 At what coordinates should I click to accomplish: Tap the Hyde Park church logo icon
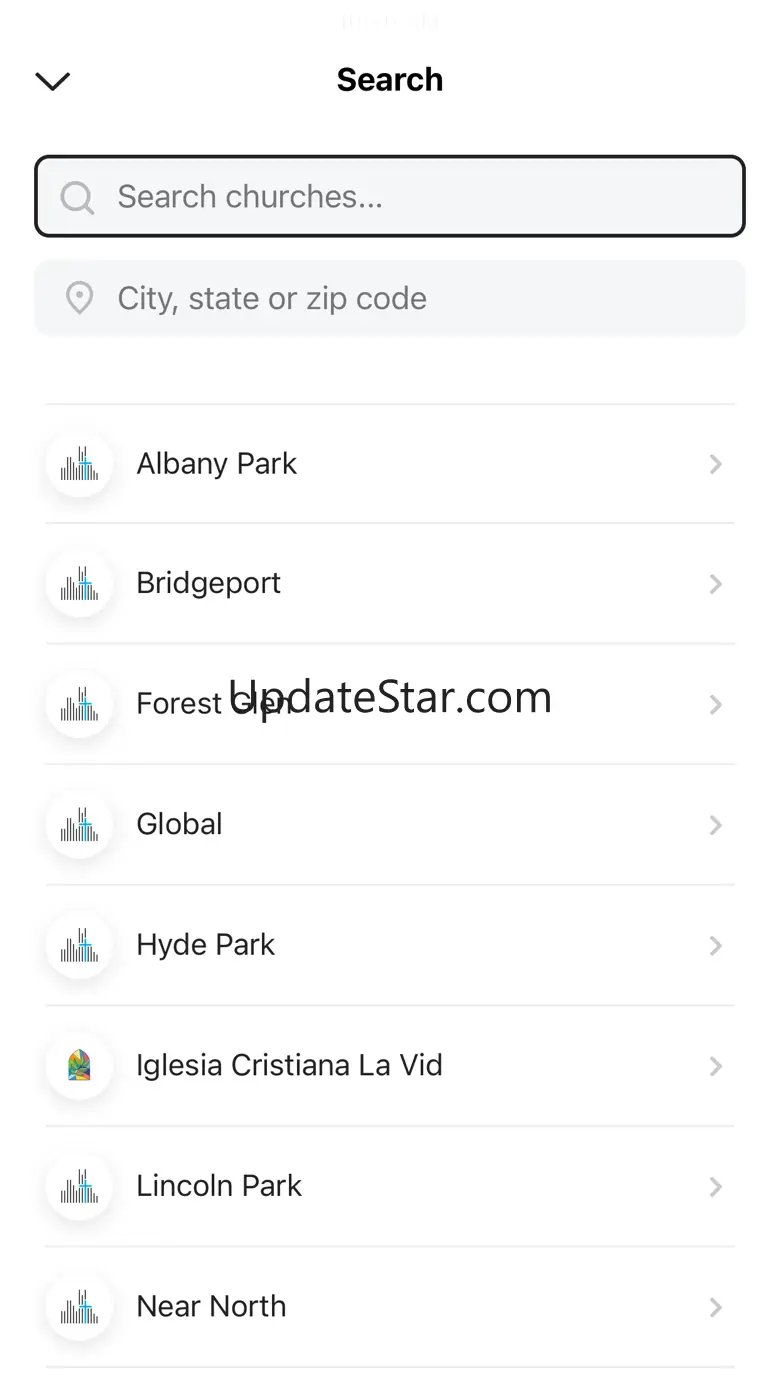tap(79, 946)
